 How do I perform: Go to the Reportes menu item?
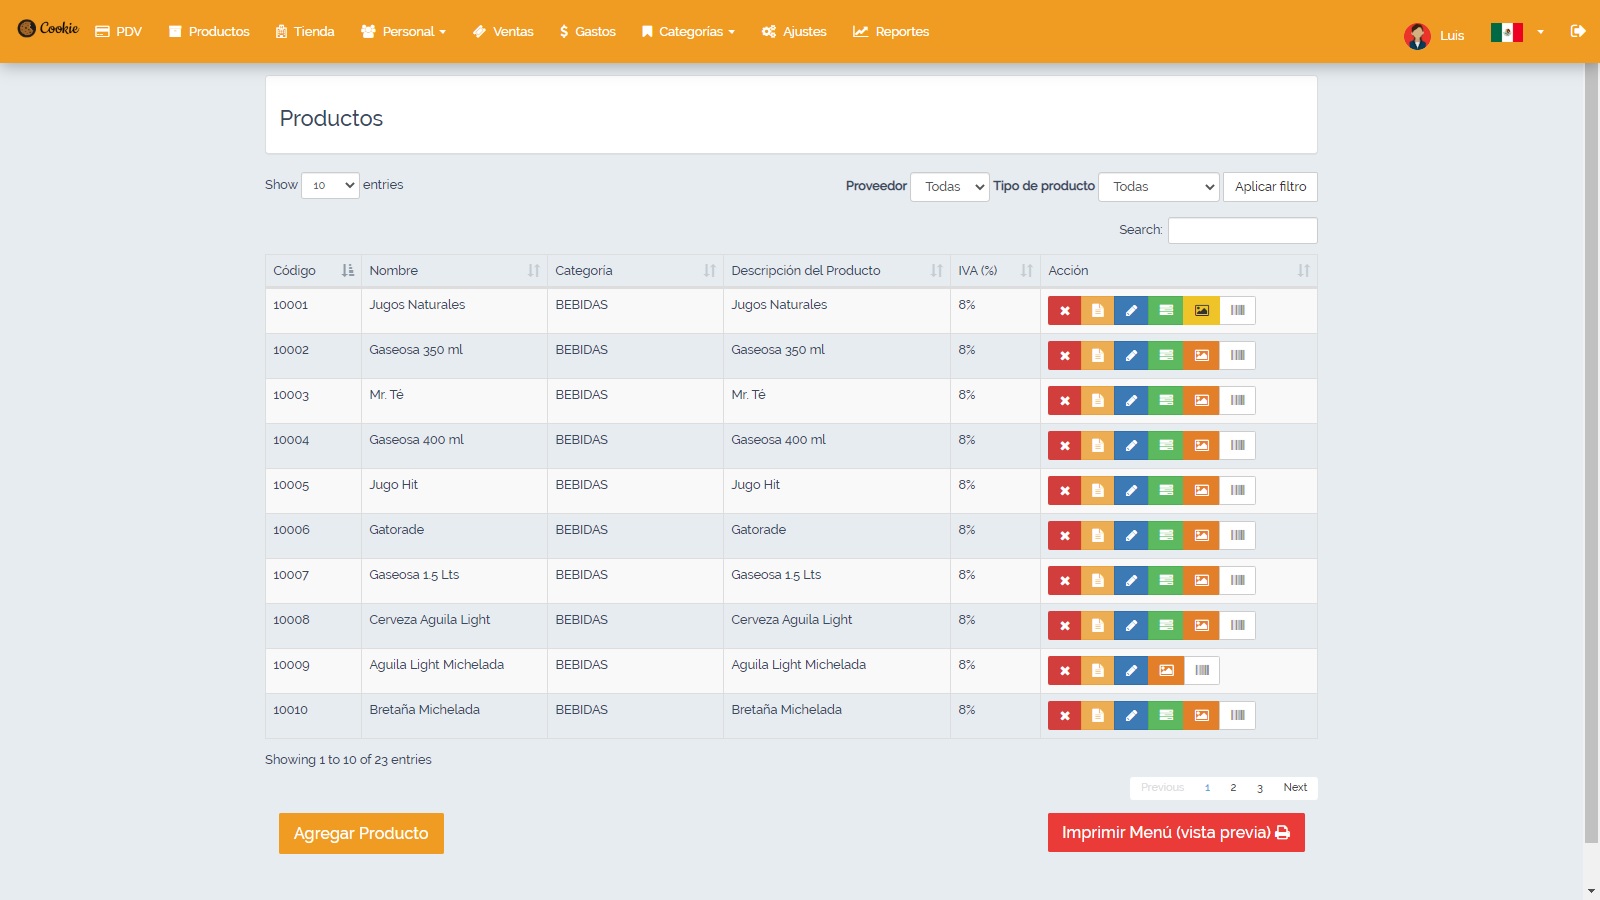[x=891, y=32]
